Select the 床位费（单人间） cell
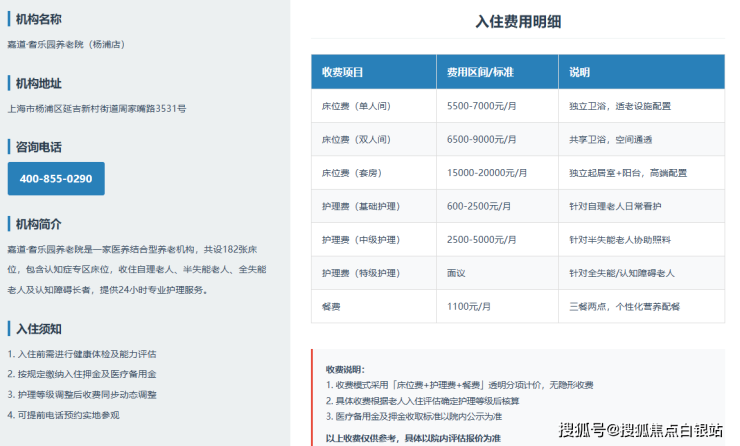740x446 pixels. click(374, 106)
